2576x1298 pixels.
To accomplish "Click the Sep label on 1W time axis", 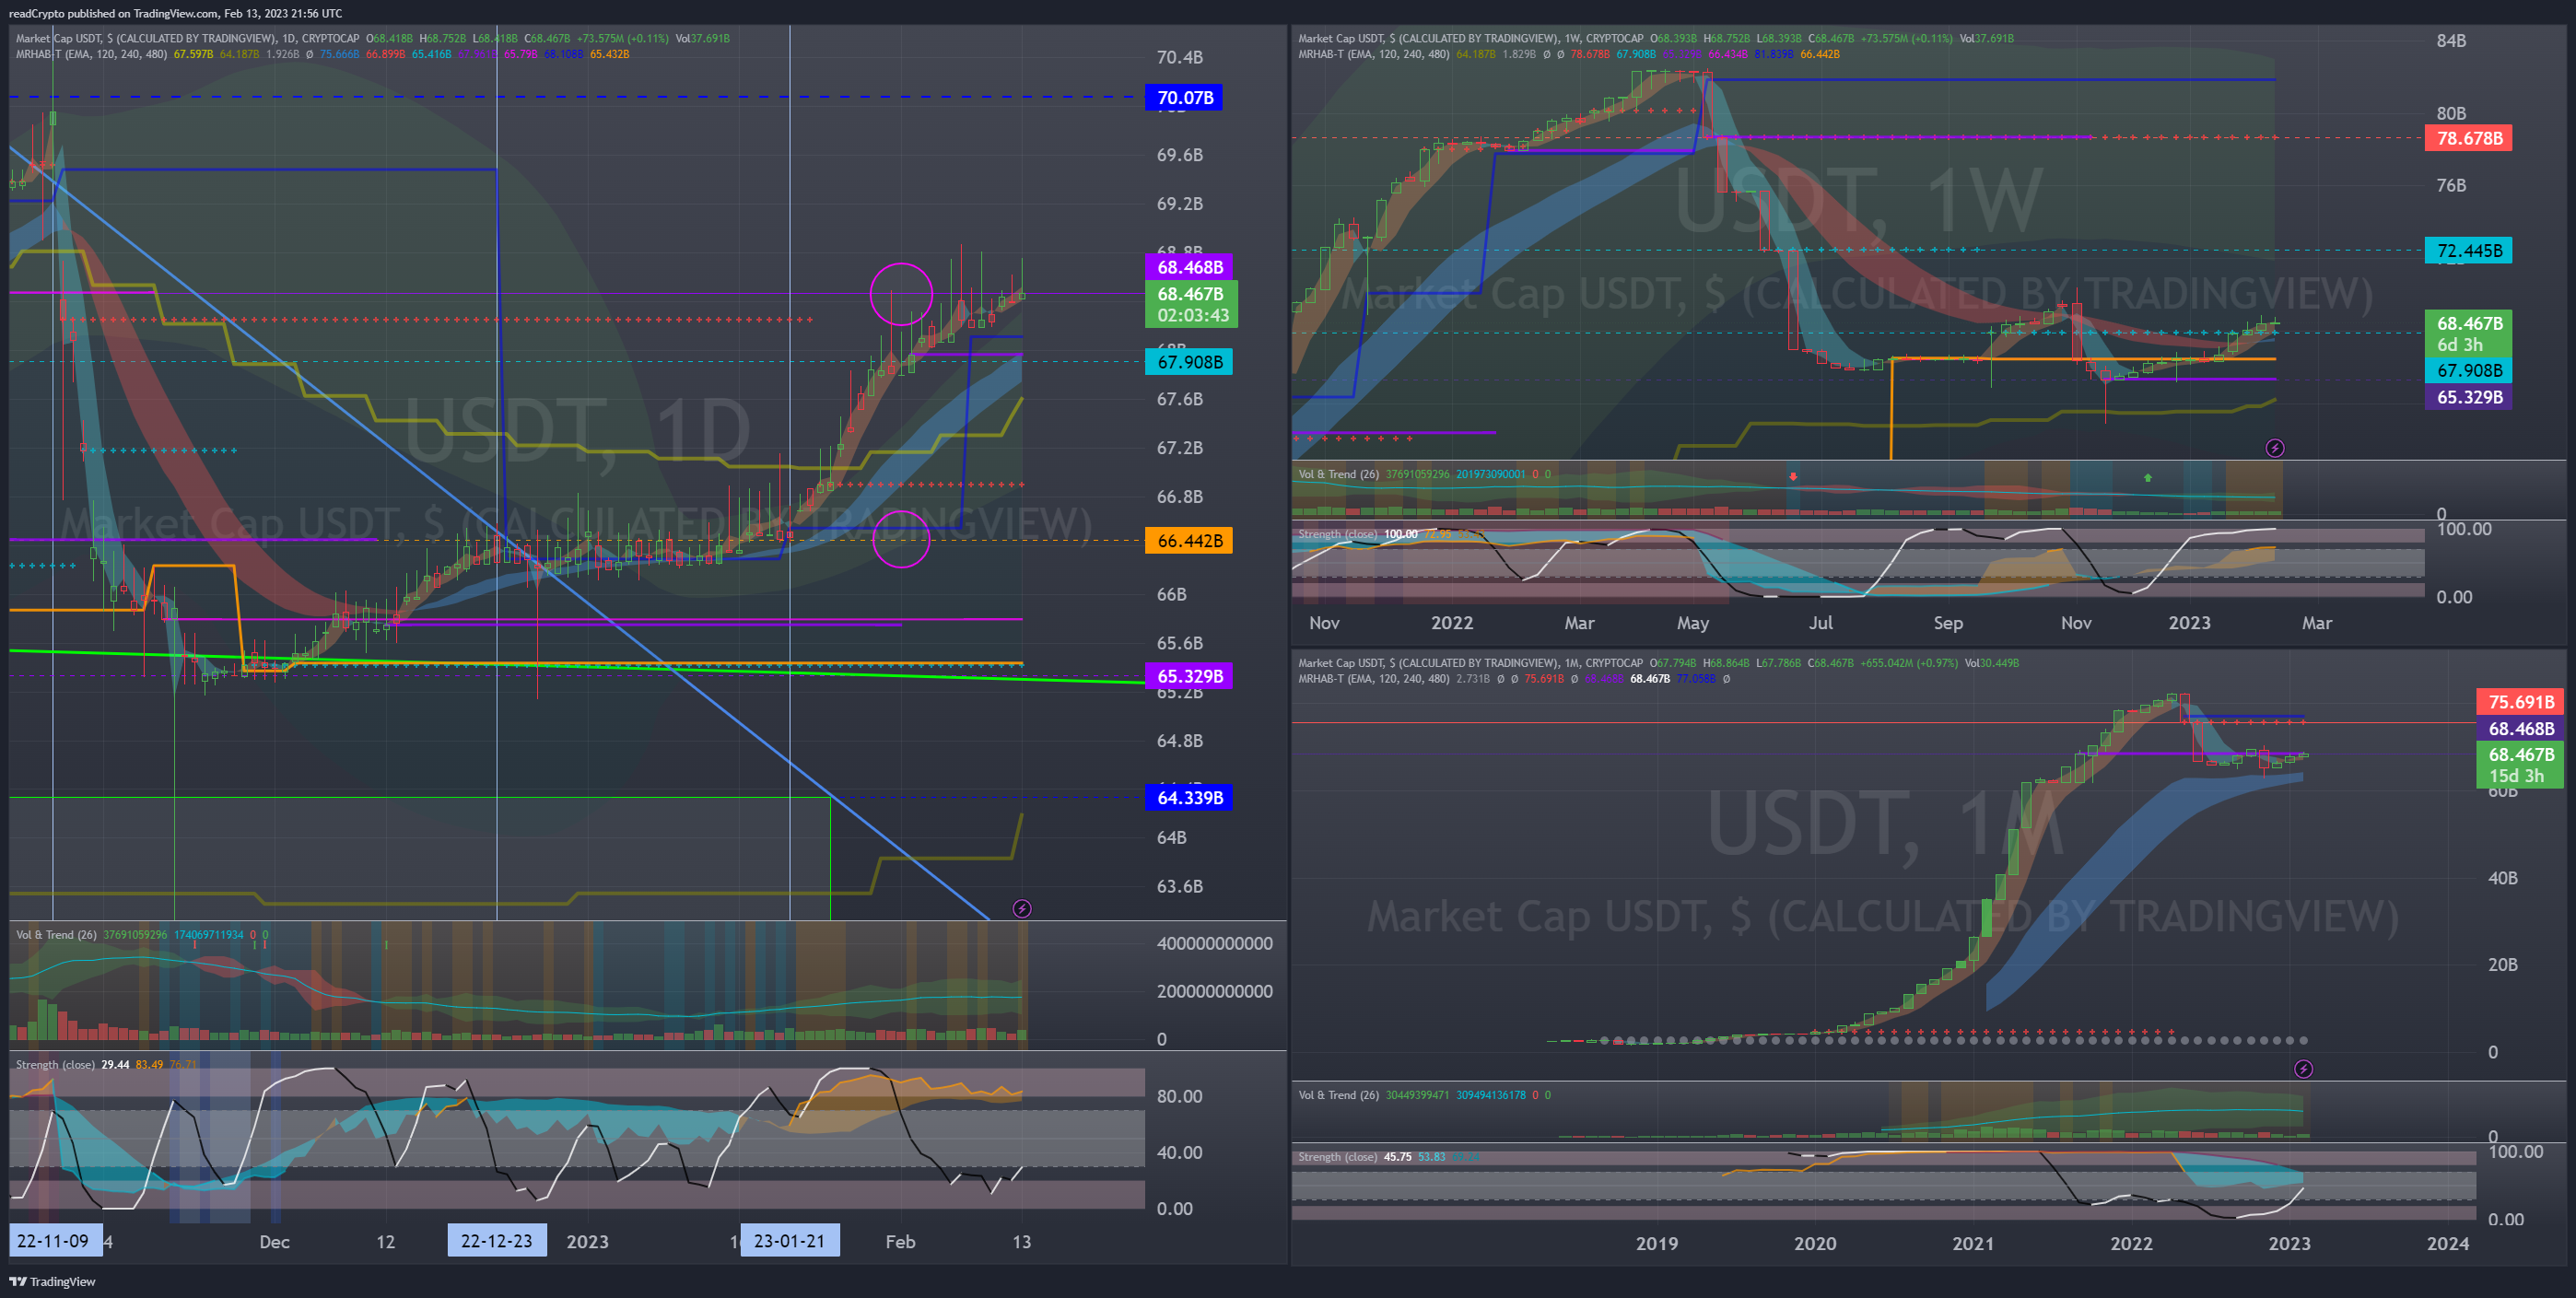I will [1947, 623].
